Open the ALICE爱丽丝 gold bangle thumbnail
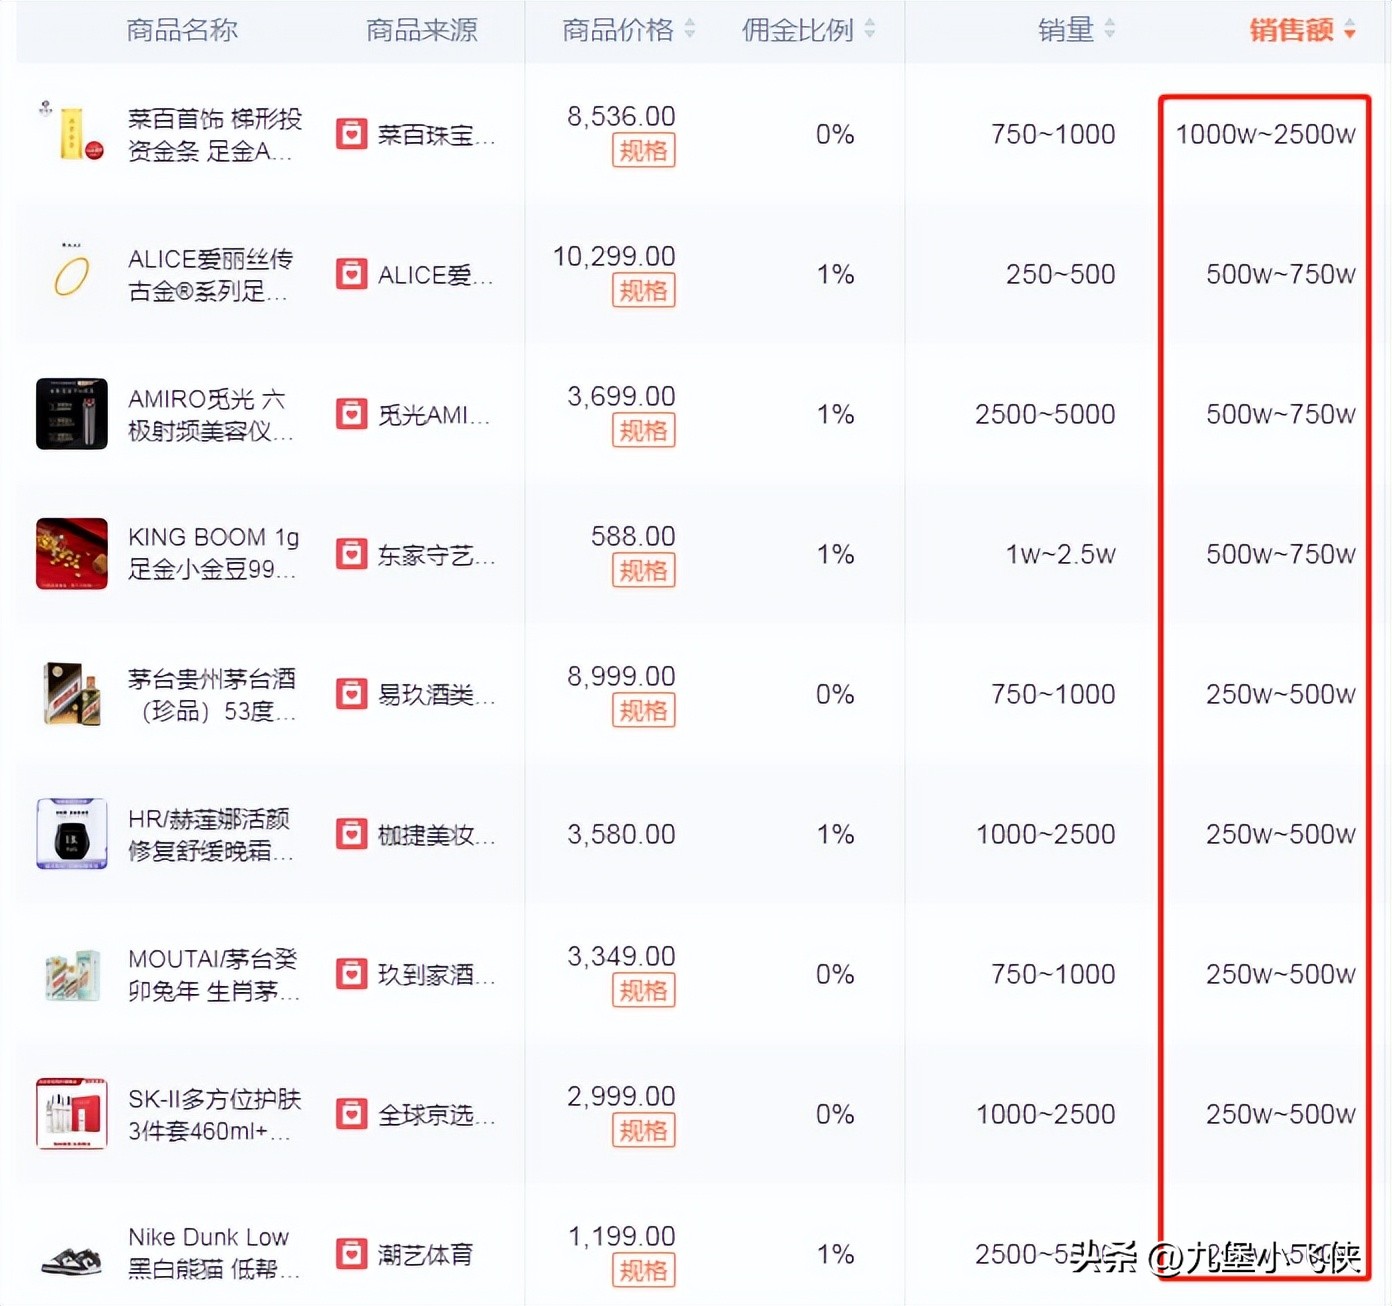 (72, 274)
